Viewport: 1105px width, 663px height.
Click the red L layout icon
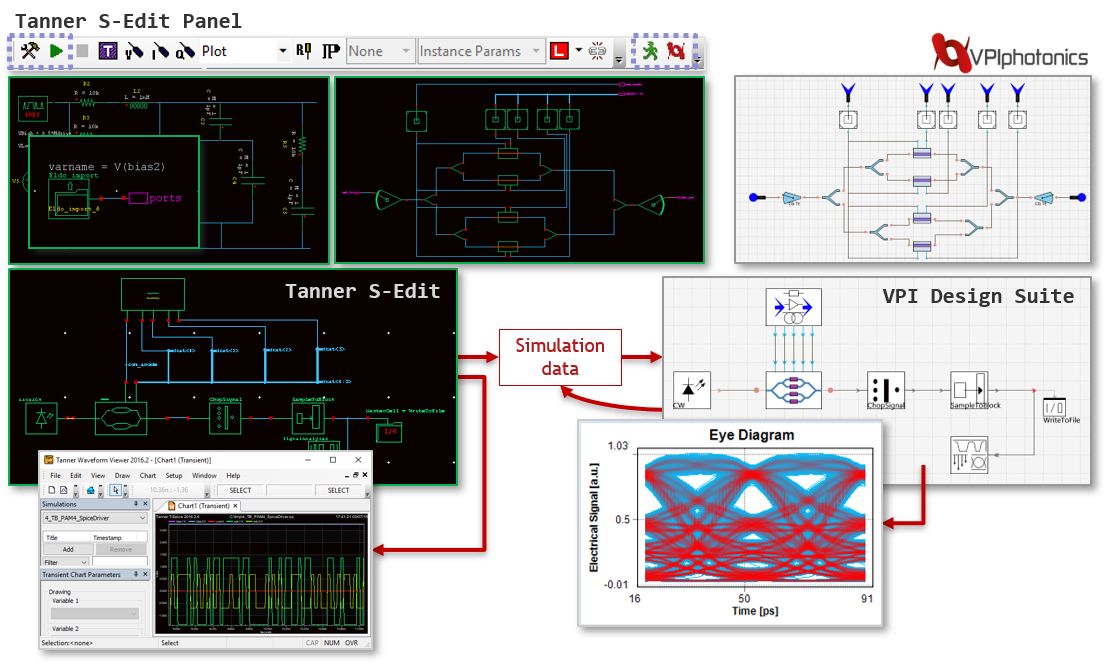tap(559, 51)
